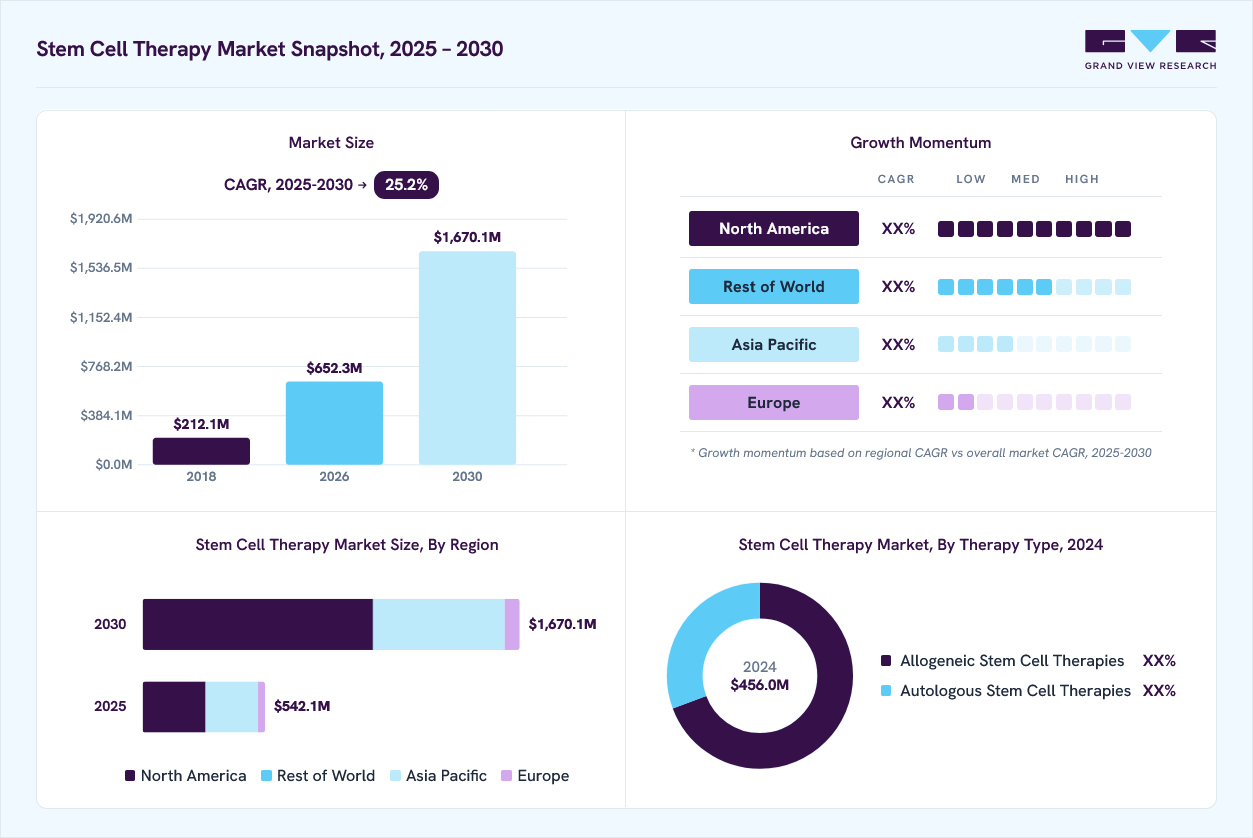Viewport: 1253px width, 838px height.
Task: Click the $1,670.1M label above 2030 bar
Action: (x=467, y=237)
